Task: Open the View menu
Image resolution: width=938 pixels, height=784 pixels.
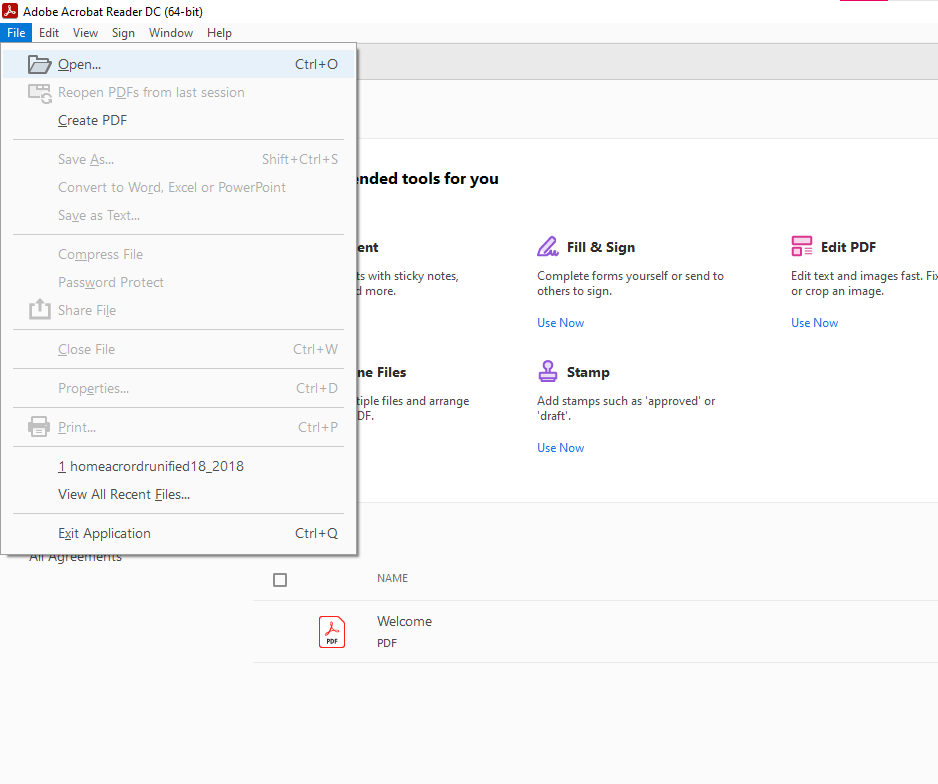Action: click(x=85, y=32)
